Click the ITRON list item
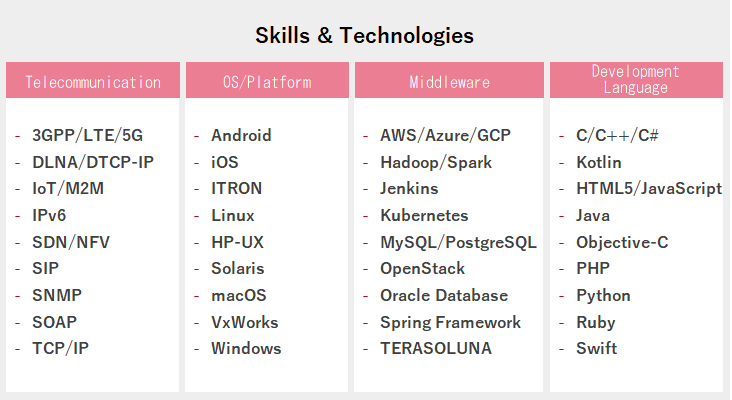 (237, 189)
